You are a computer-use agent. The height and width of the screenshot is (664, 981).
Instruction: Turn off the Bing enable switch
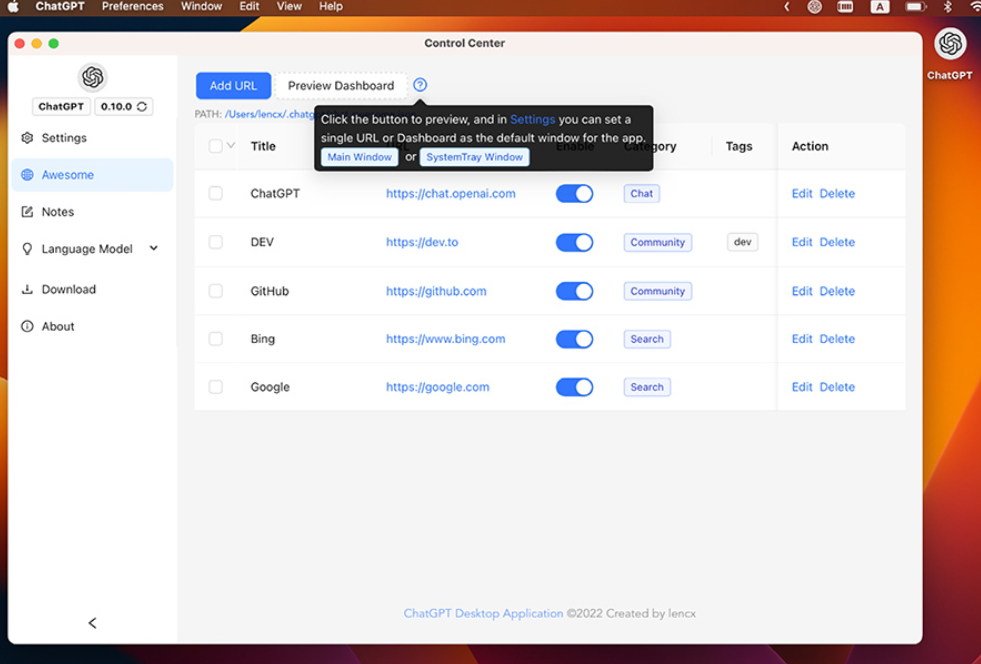pos(574,339)
